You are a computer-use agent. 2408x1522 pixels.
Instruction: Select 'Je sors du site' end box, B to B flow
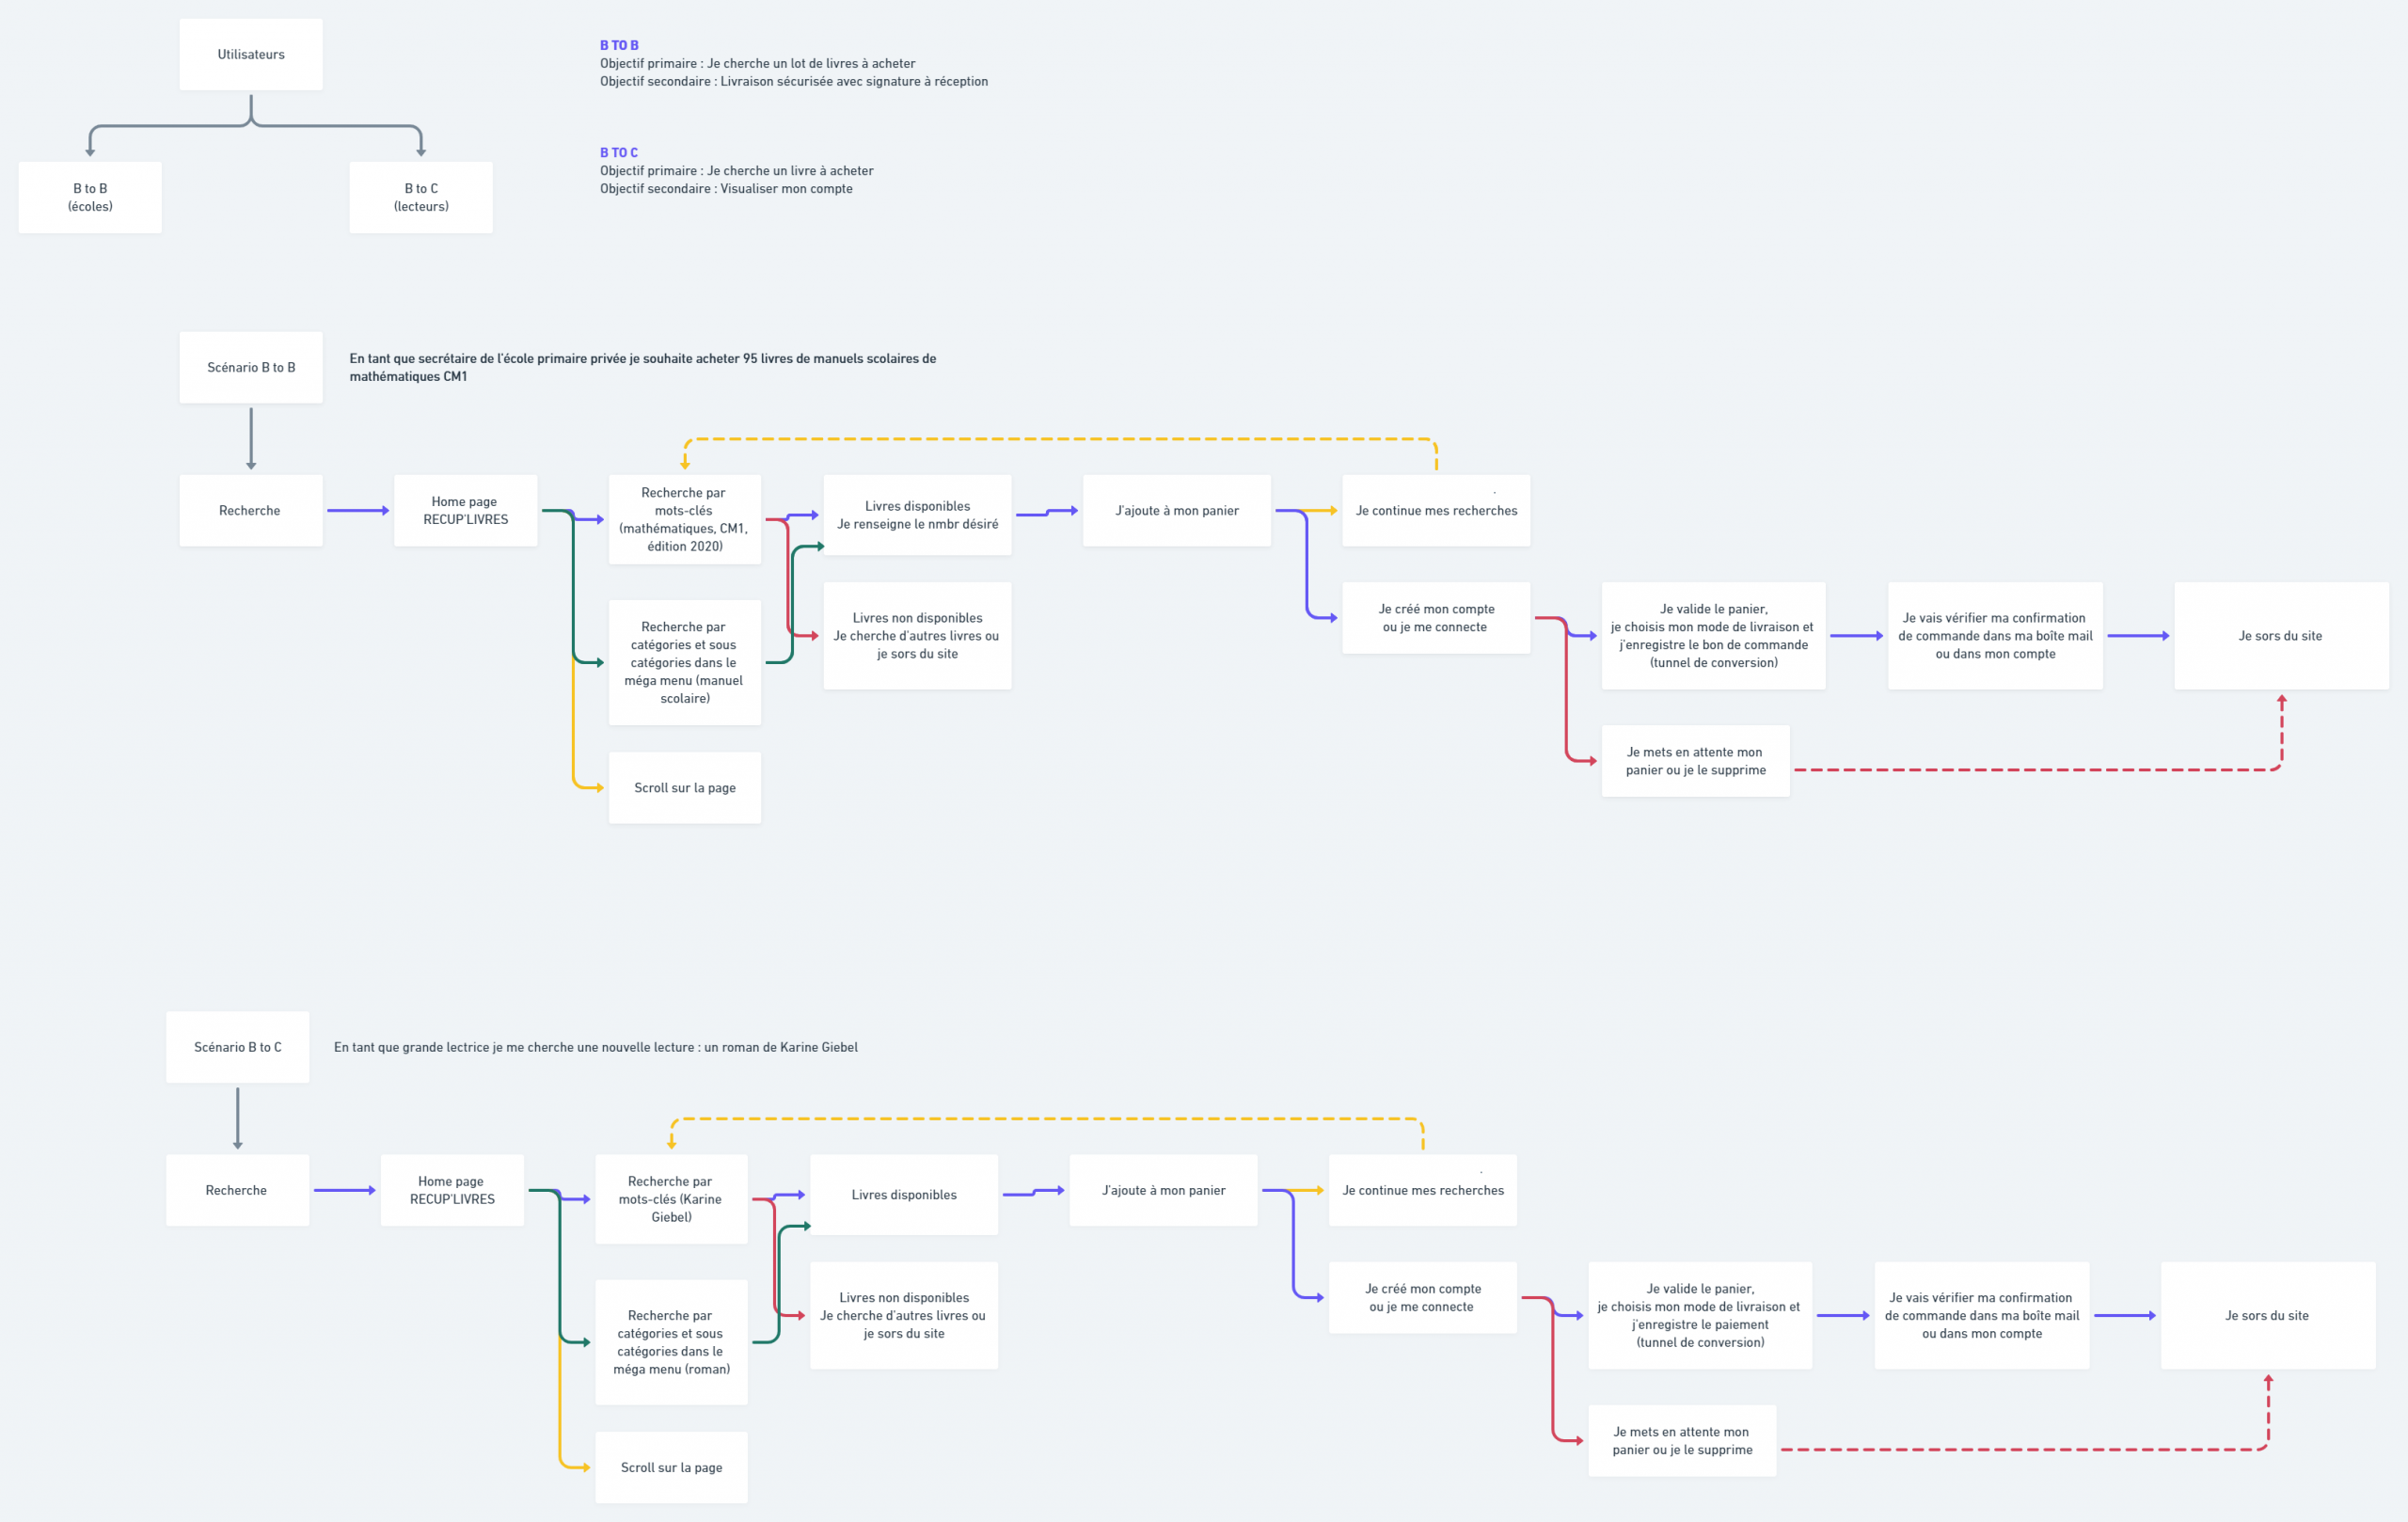2281,635
